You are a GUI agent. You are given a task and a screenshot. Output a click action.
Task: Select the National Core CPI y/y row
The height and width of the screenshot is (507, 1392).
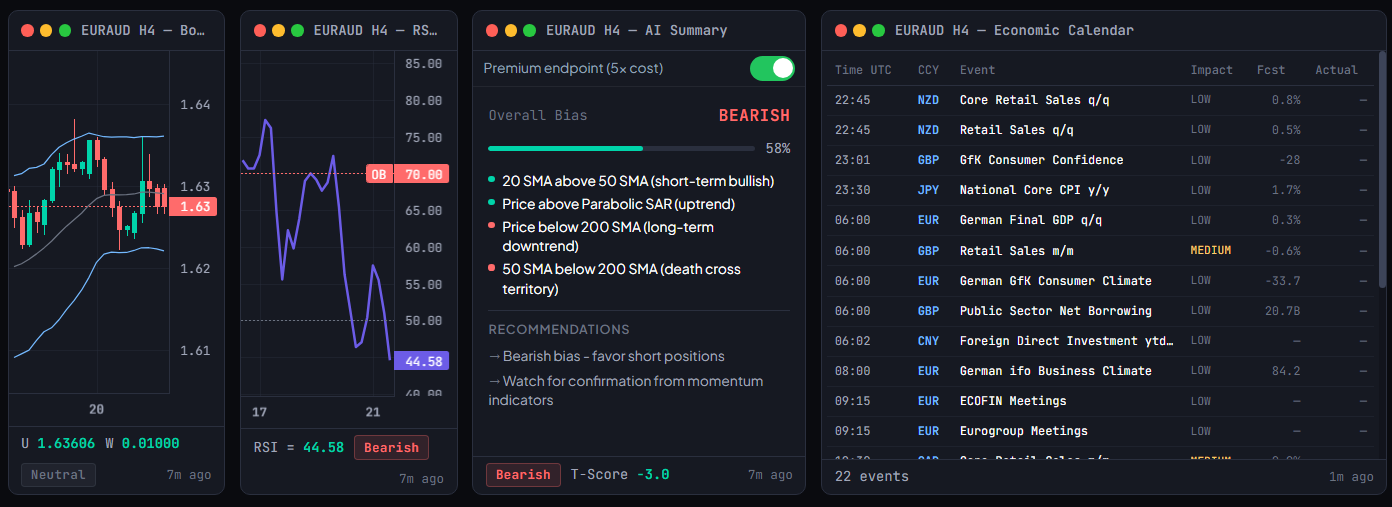click(1103, 190)
